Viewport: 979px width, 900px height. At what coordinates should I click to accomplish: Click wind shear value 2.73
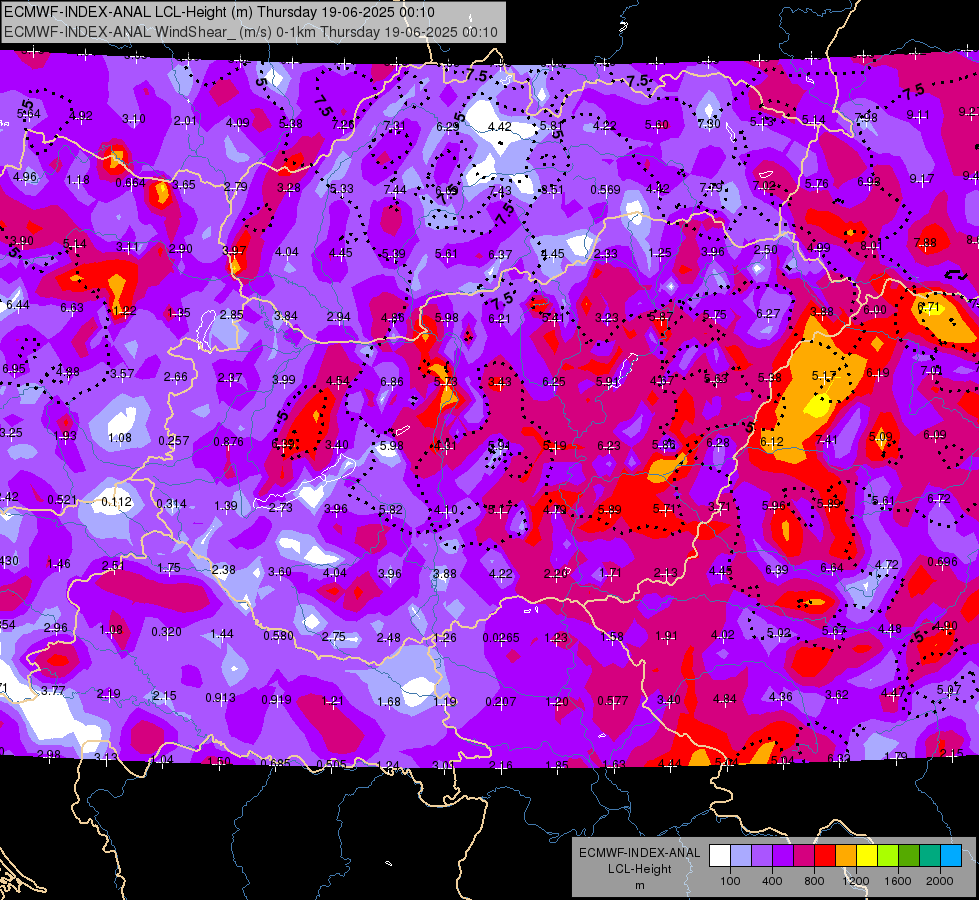pyautogui.click(x=280, y=507)
